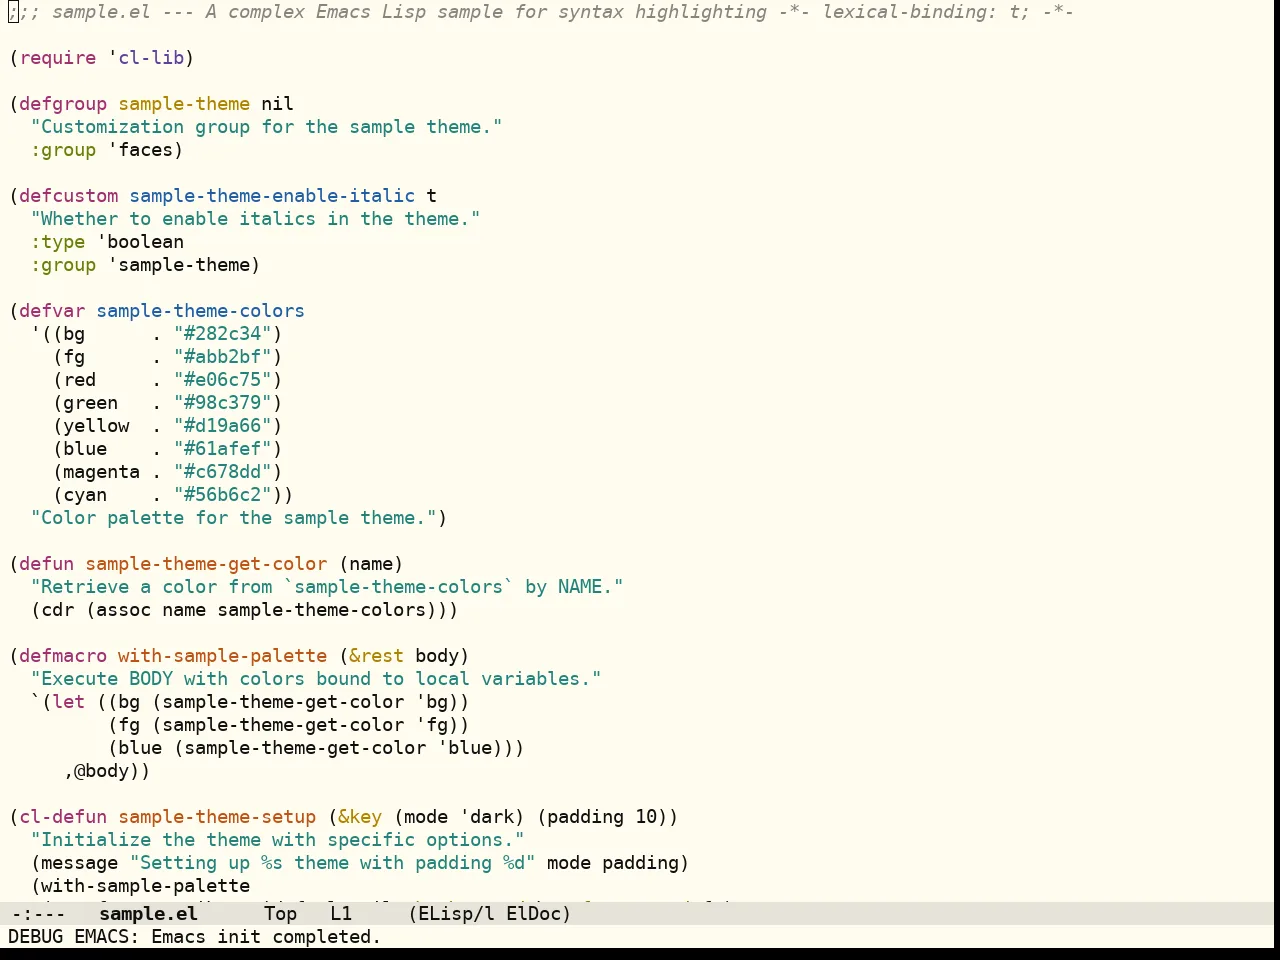Viewport: 1280px width, 960px height.
Task: Click the -:--- buffer status indicator
Action: tap(38, 913)
